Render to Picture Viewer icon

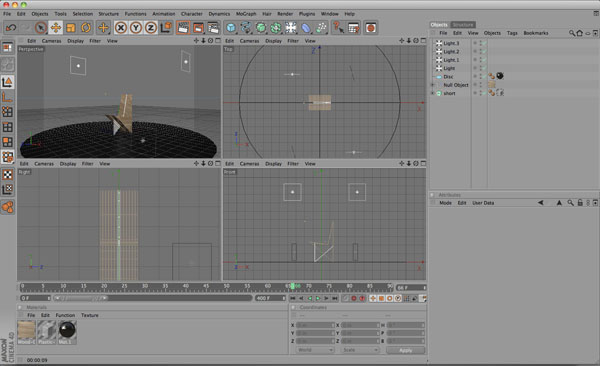pos(198,28)
